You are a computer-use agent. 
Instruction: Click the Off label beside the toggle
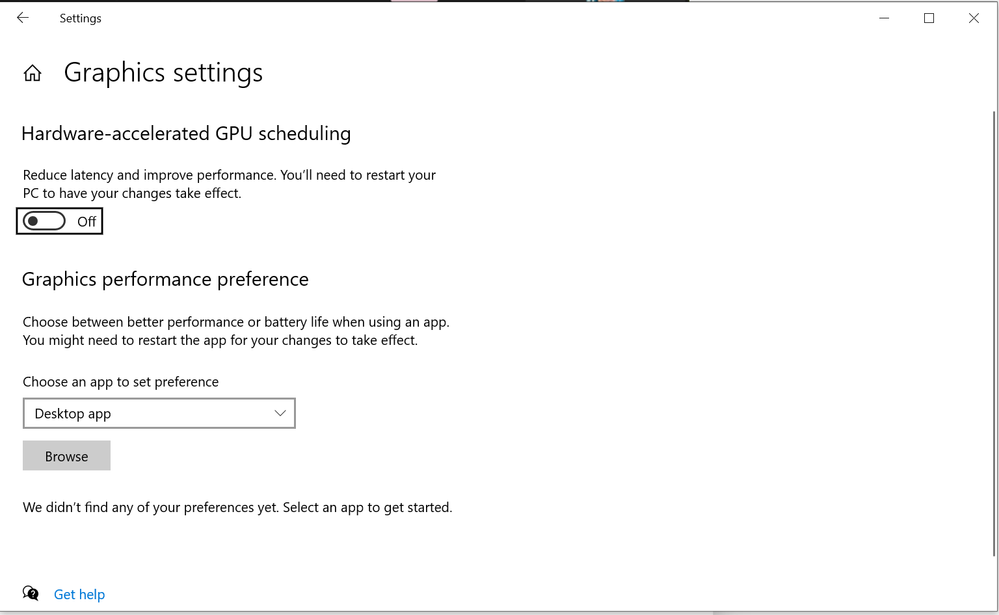(x=87, y=222)
